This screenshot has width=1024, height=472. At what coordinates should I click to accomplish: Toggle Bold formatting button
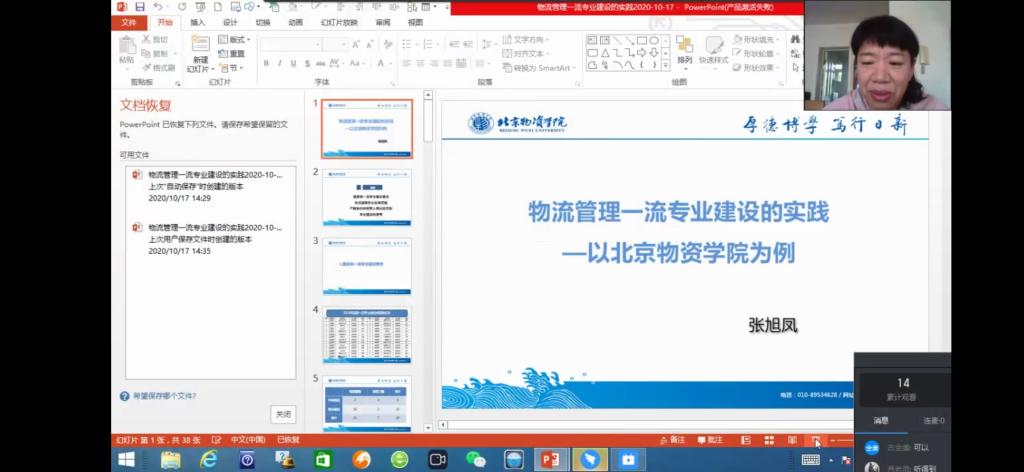(266, 63)
